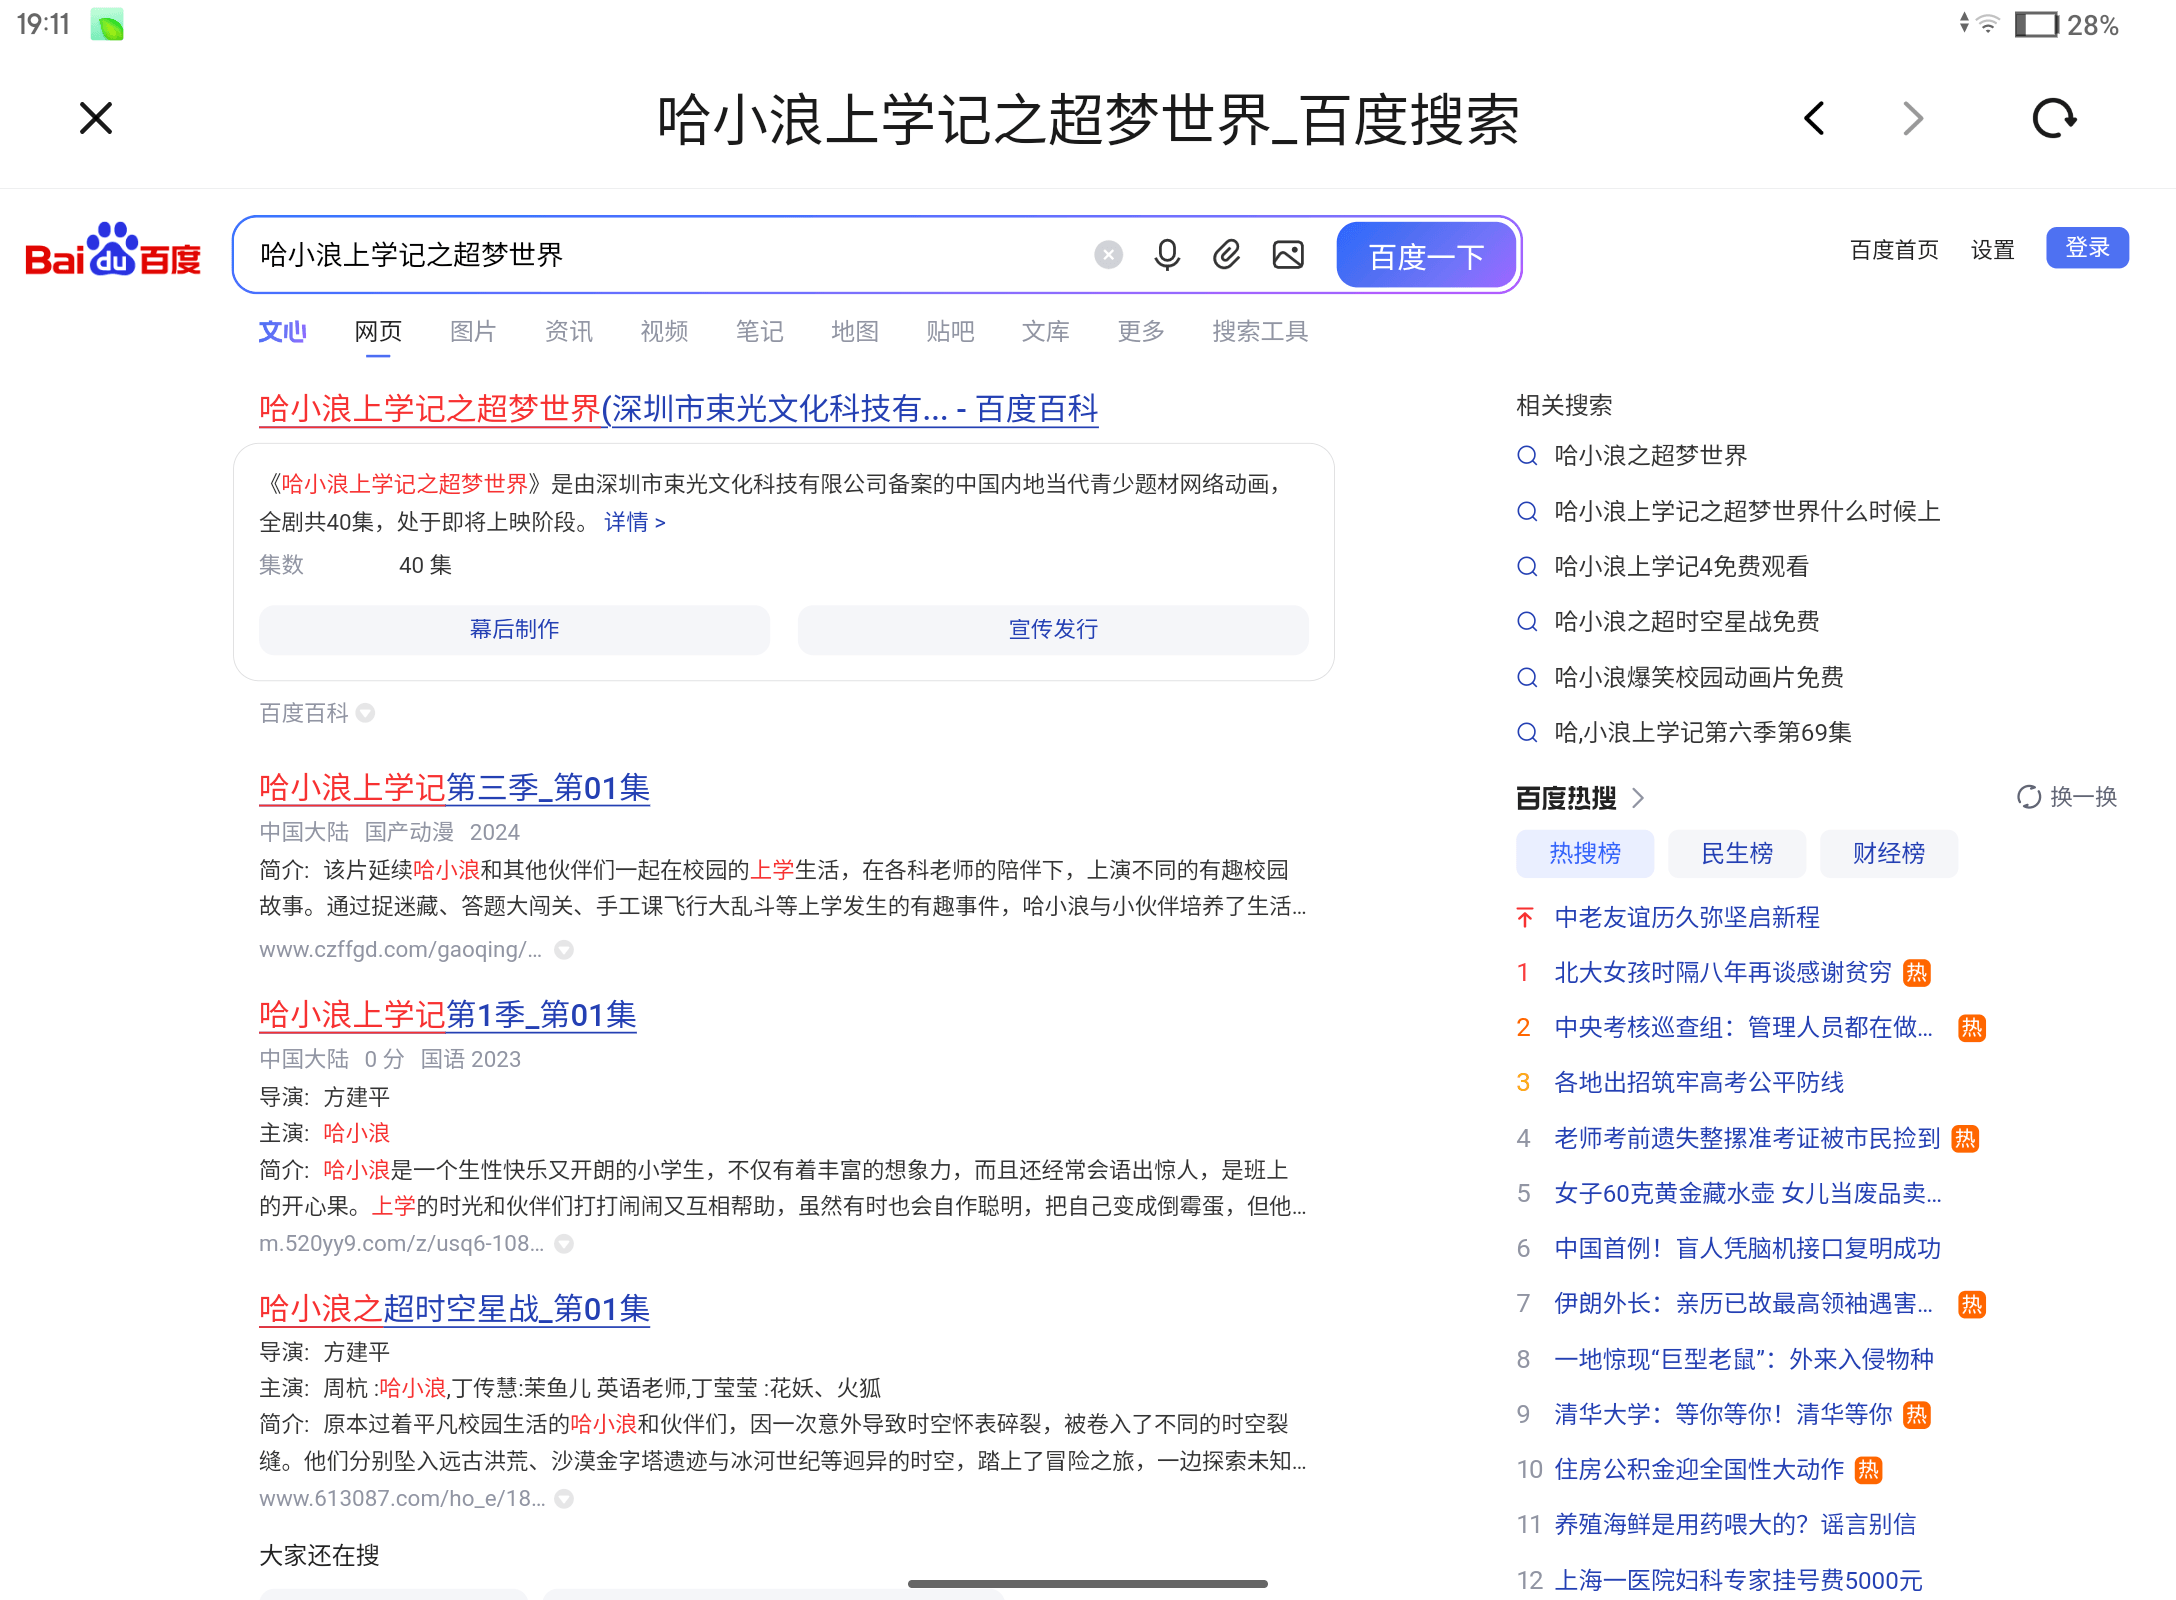Viewport: 2176px width, 1600px height.
Task: Search related 哈小浪上学记4免费观看
Action: [1682, 567]
